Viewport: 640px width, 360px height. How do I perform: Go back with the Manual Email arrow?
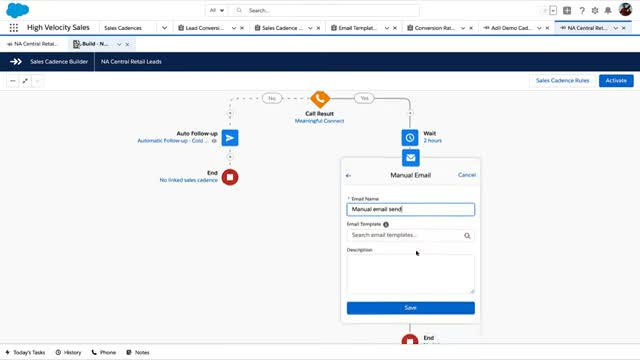point(348,176)
